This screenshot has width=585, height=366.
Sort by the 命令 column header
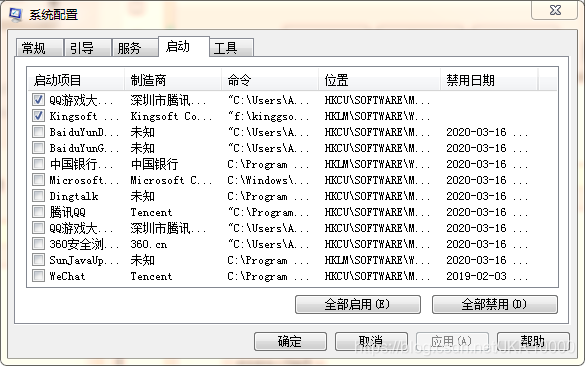tap(270, 79)
